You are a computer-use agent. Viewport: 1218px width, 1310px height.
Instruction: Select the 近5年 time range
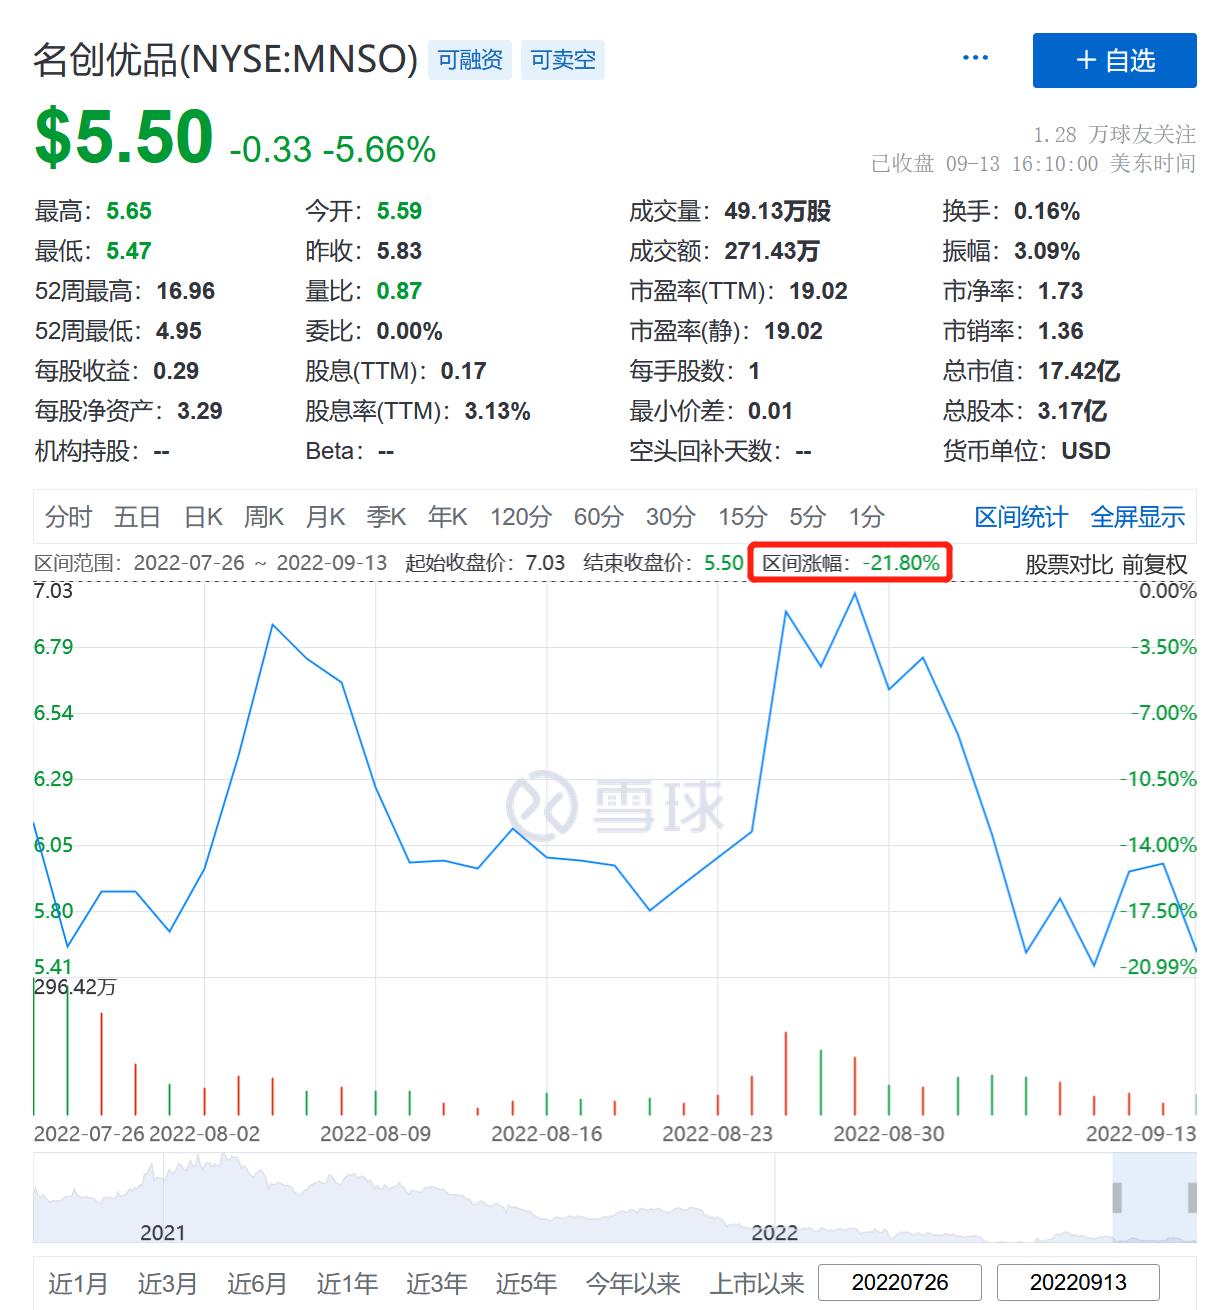point(526,1283)
